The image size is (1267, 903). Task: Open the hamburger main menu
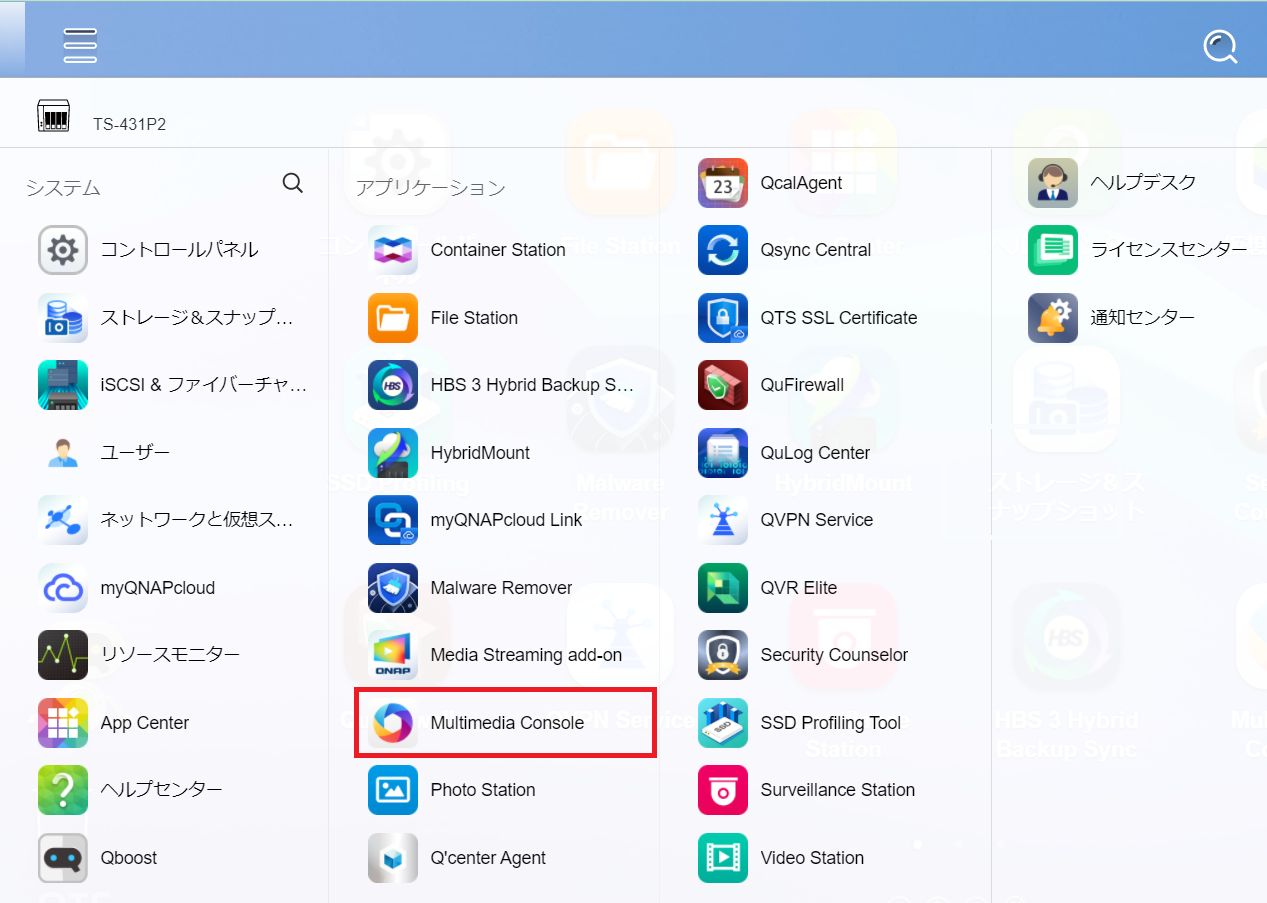[80, 45]
